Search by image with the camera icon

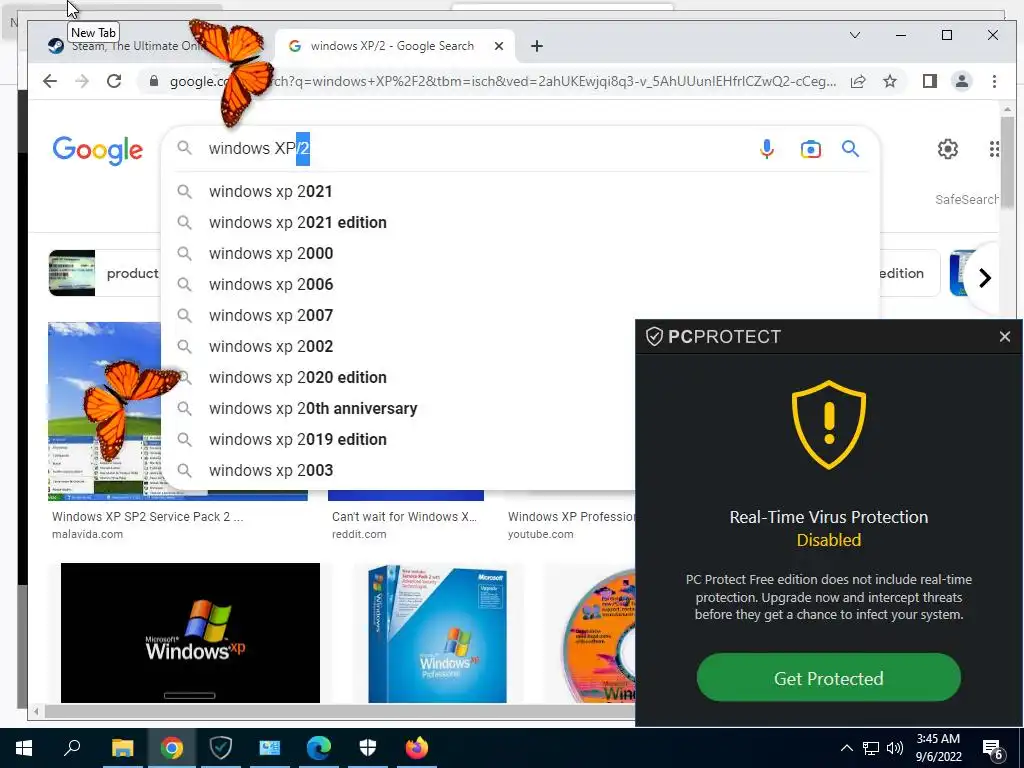(810, 149)
